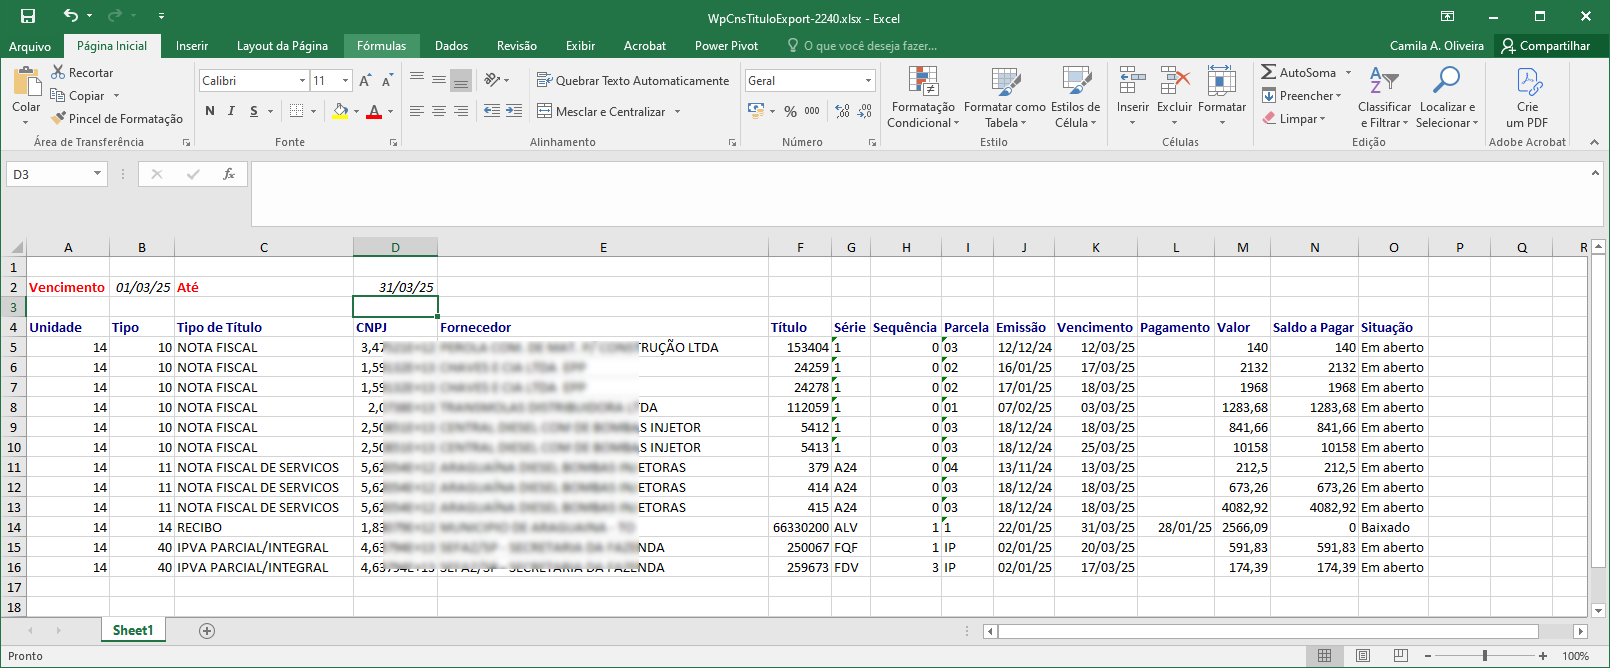Image resolution: width=1610 pixels, height=668 pixels.
Task: Decrease font size with the smaller A
Action: click(x=387, y=81)
